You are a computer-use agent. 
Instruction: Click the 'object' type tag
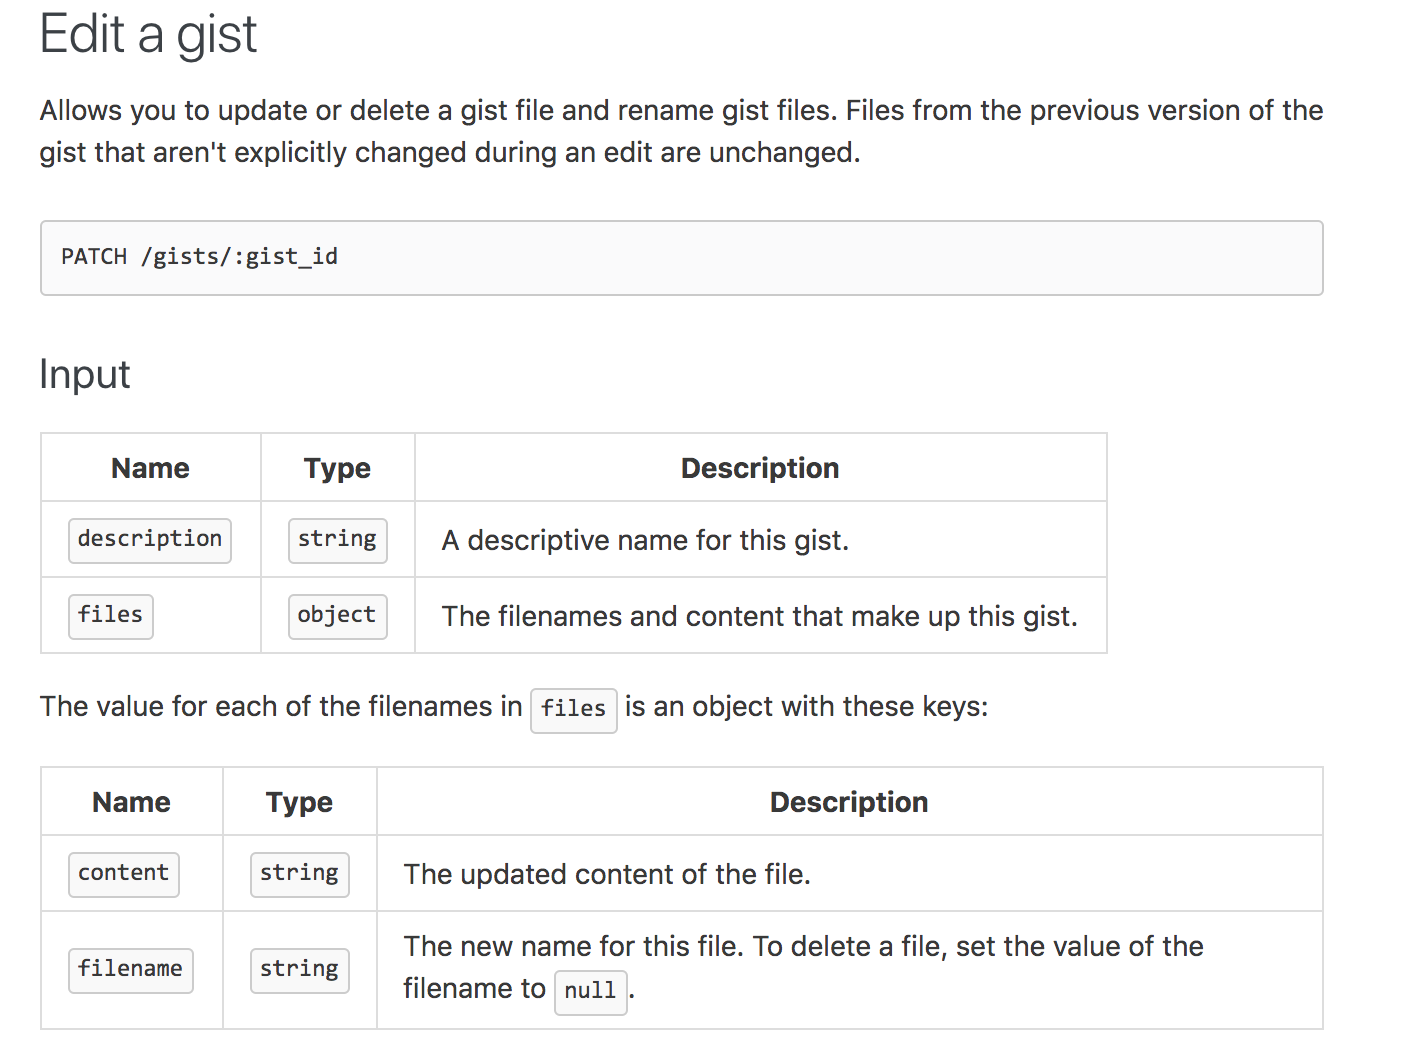coord(337,616)
